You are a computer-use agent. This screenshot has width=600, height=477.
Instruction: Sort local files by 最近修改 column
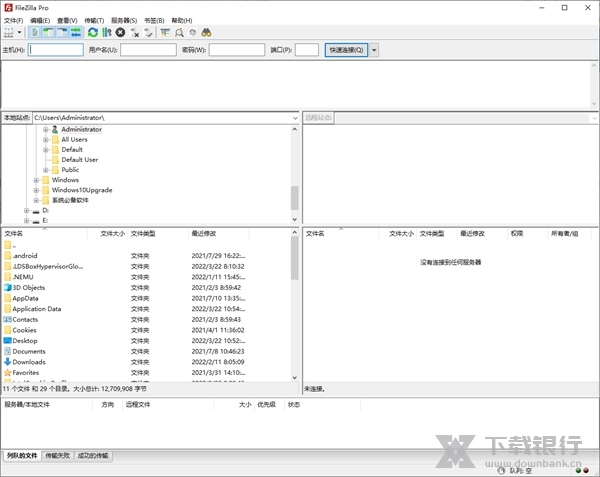click(206, 233)
